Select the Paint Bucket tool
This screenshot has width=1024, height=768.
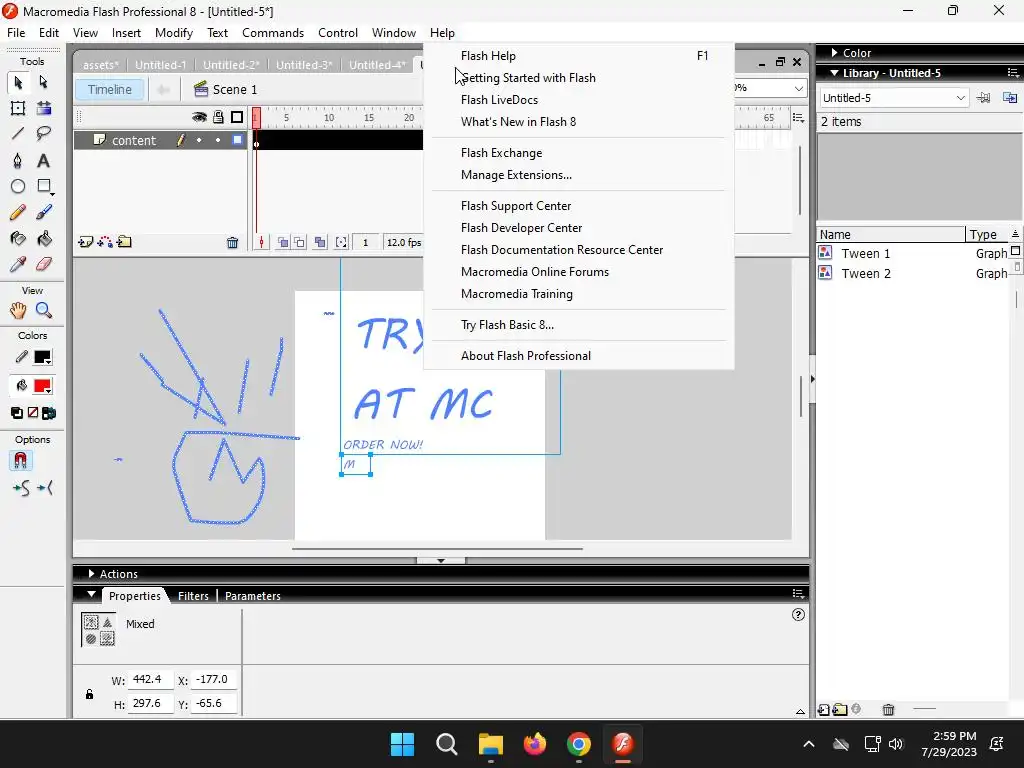click(44, 238)
